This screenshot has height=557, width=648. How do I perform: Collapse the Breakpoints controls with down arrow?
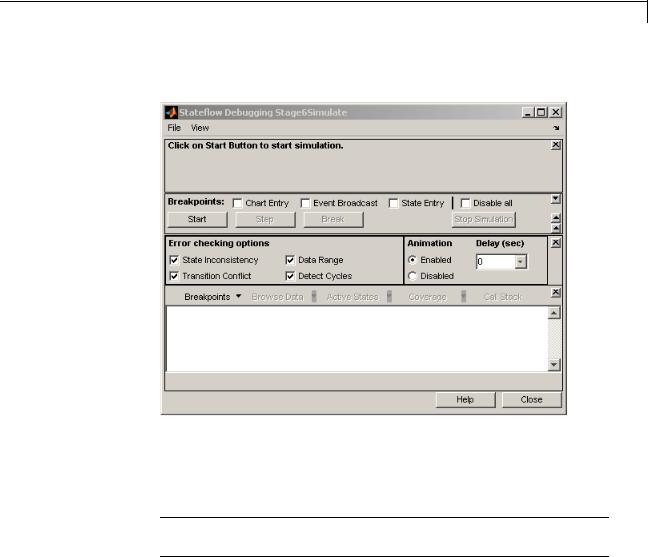(x=556, y=199)
